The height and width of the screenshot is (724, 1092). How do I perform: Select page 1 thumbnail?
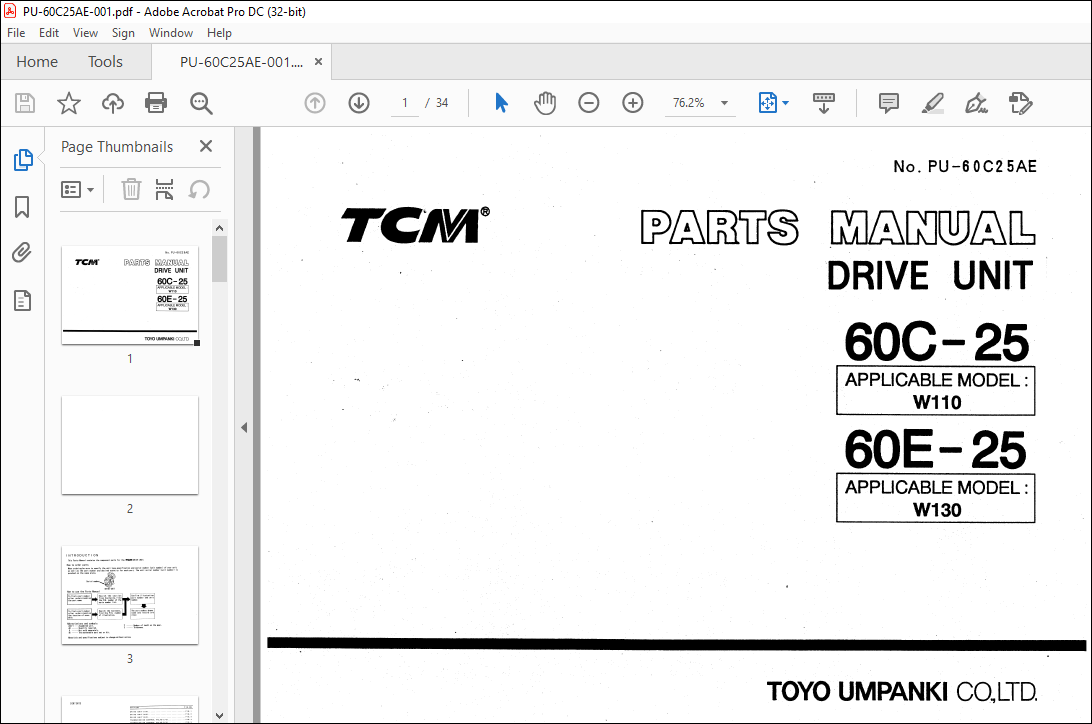130,295
